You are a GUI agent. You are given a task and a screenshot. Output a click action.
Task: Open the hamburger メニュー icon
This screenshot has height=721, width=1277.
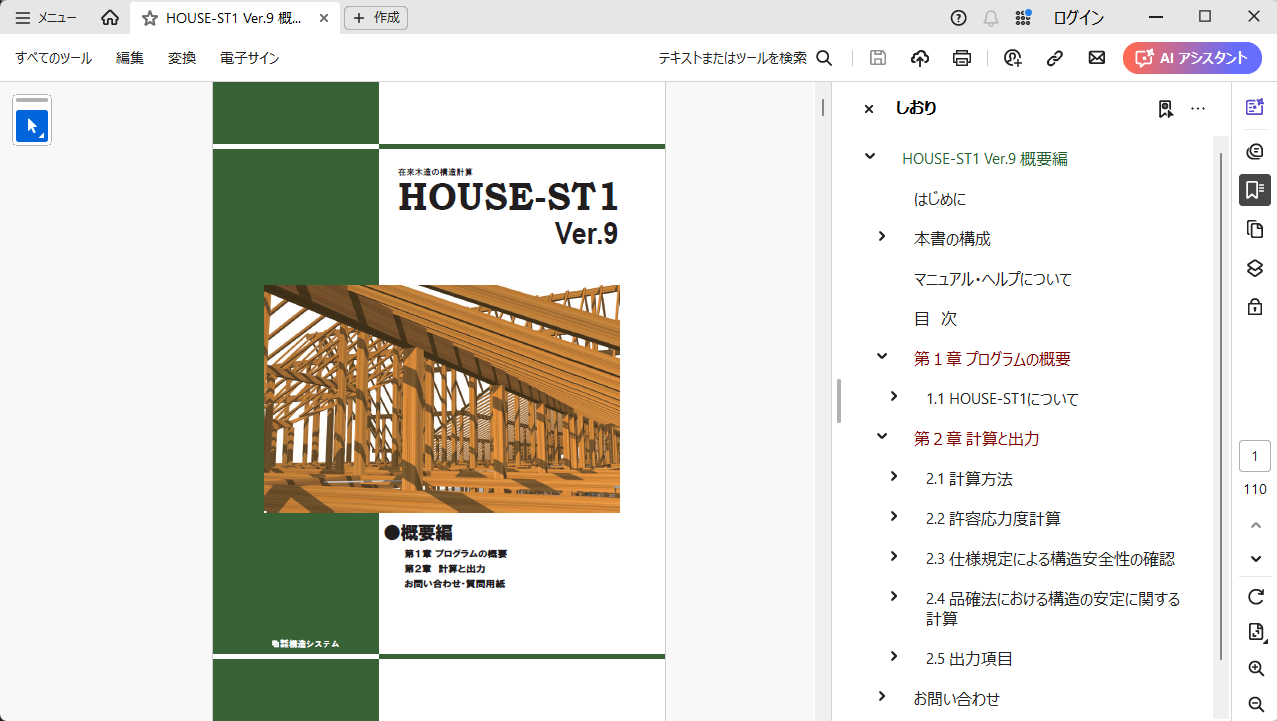(x=23, y=18)
